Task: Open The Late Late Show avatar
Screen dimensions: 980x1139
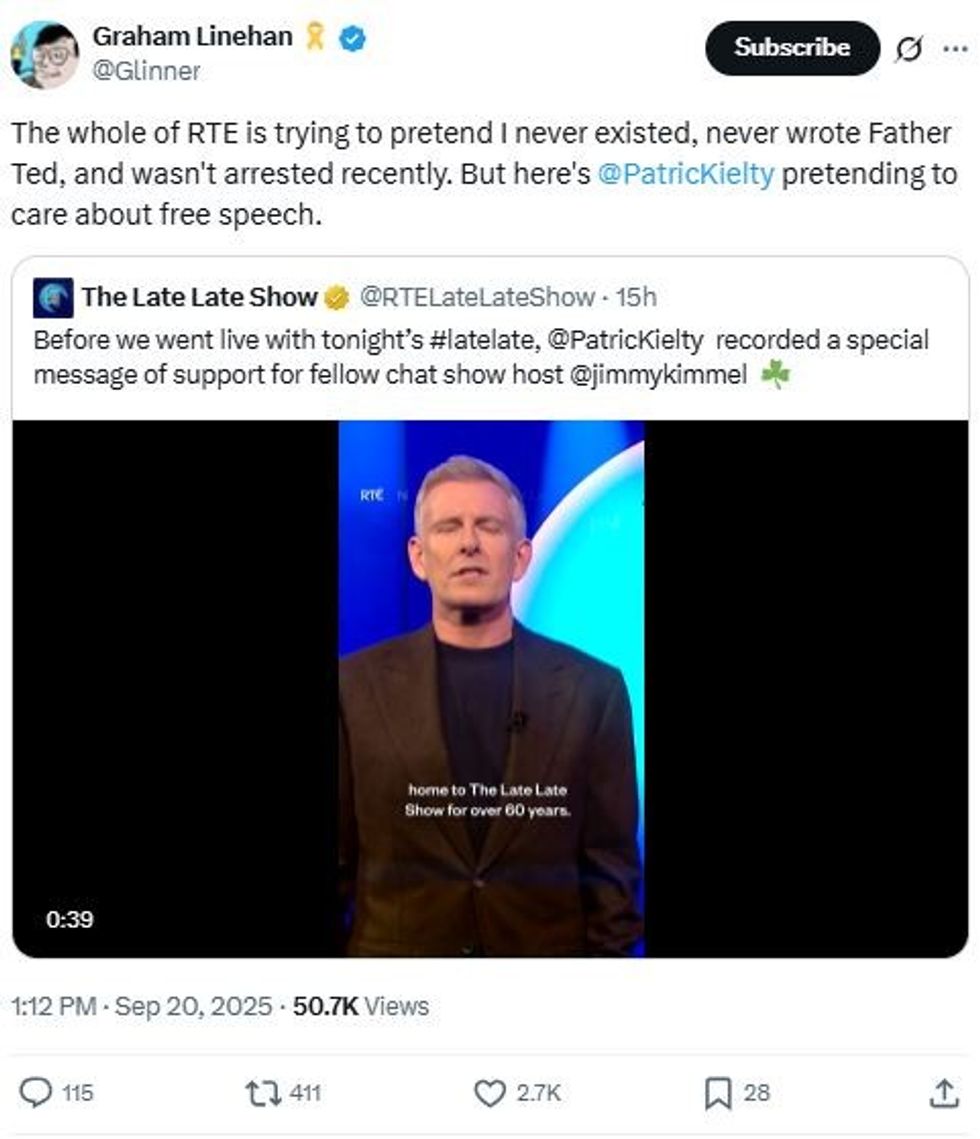Action: [x=52, y=297]
